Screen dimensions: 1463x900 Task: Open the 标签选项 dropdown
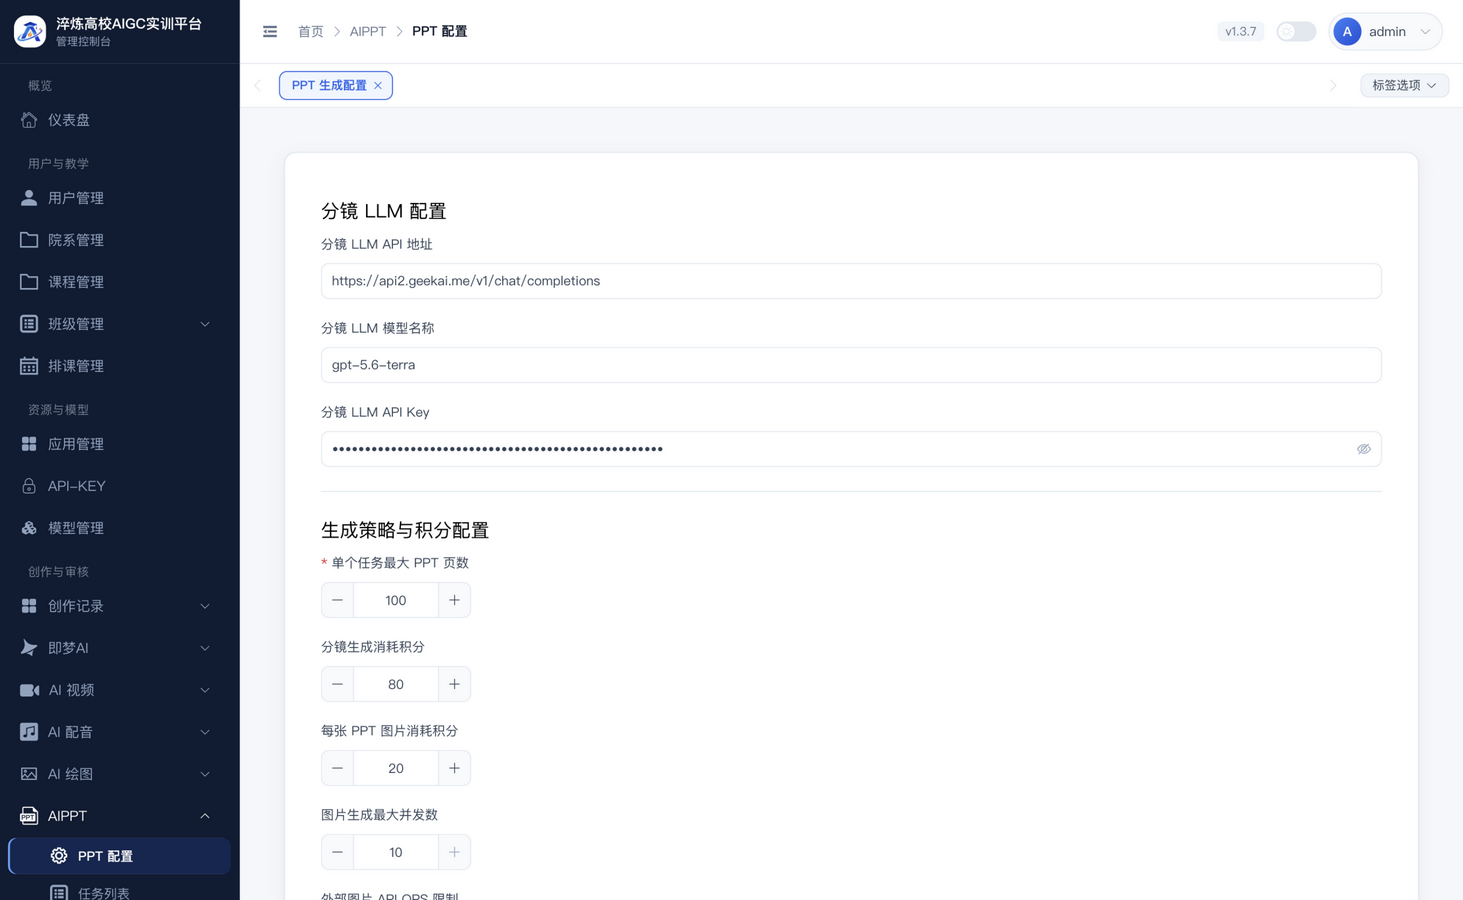[x=1404, y=85]
